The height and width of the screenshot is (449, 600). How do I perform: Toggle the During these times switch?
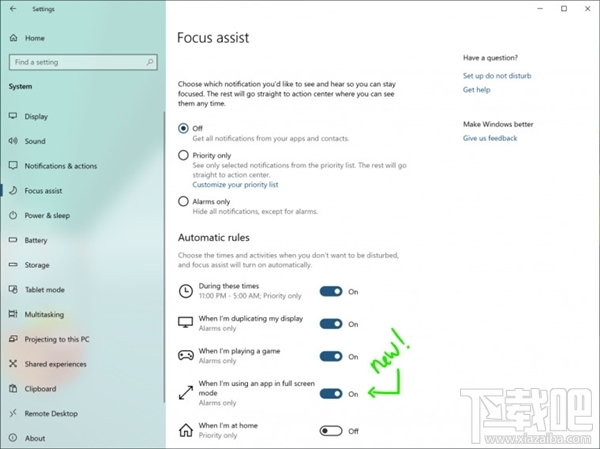click(331, 291)
